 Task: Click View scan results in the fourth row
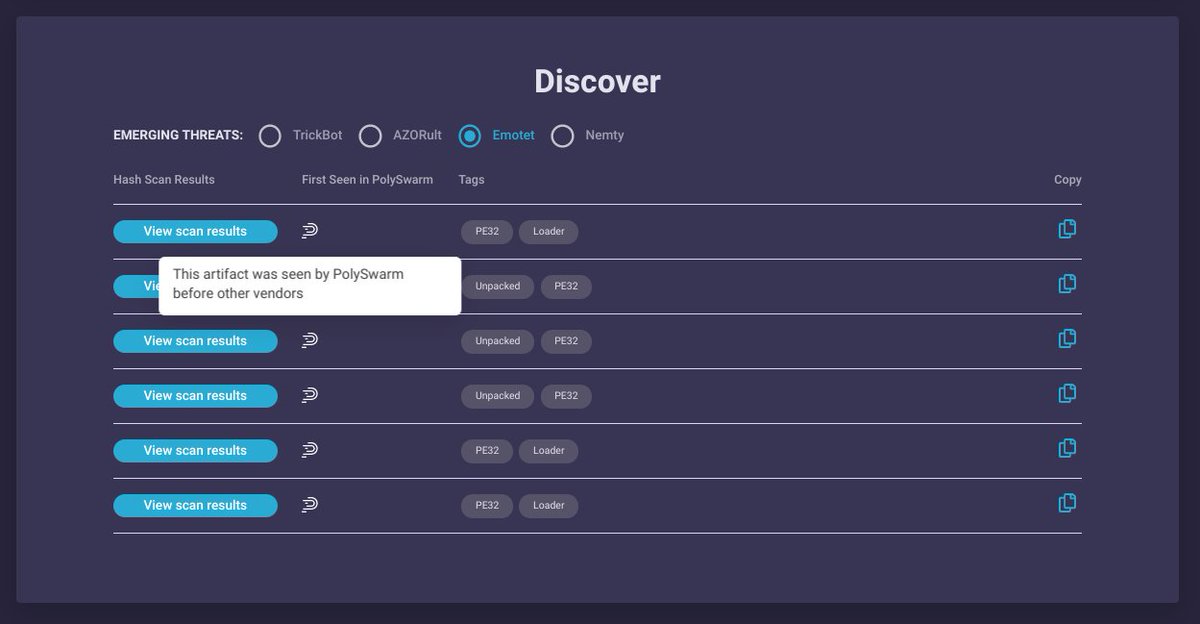(x=195, y=396)
